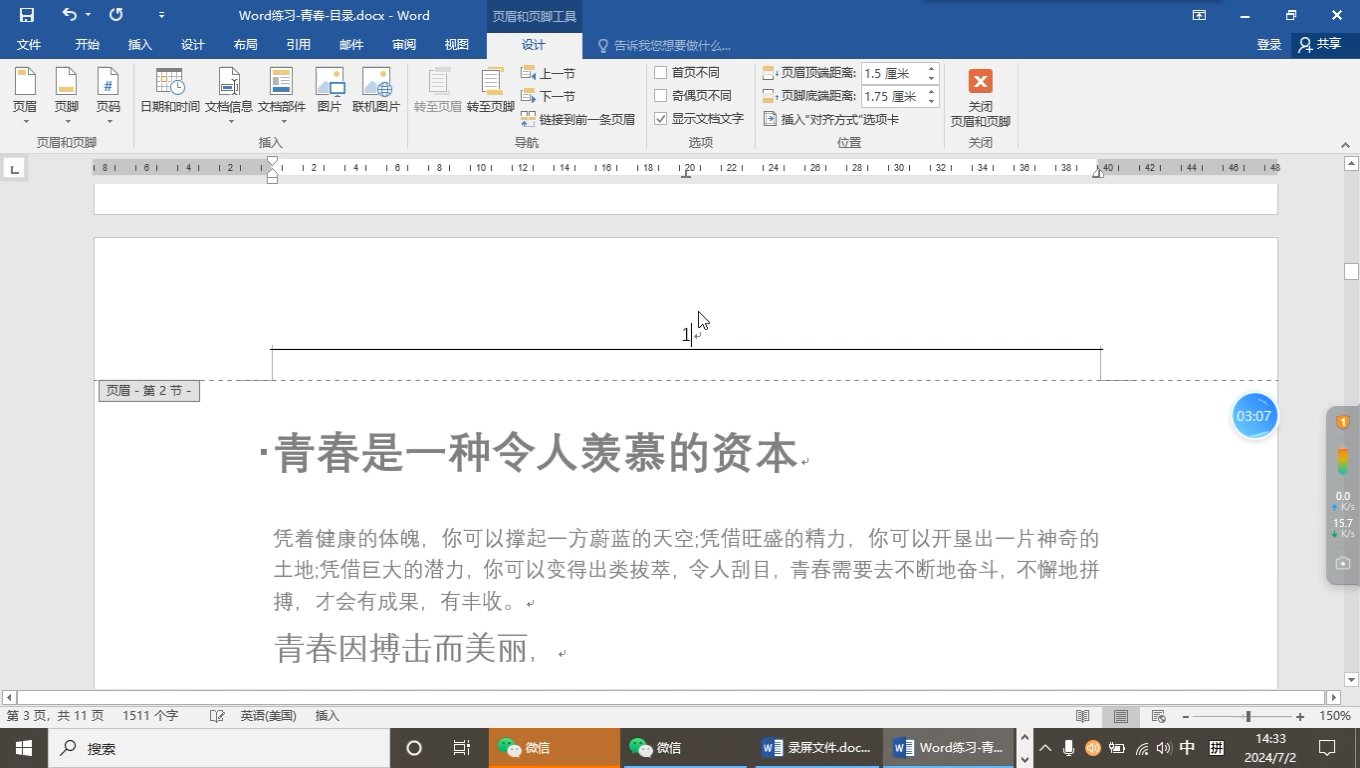The width and height of the screenshot is (1360, 768).
Task: Click the footer bottom distance 1.75 厘米 field
Action: point(892,97)
